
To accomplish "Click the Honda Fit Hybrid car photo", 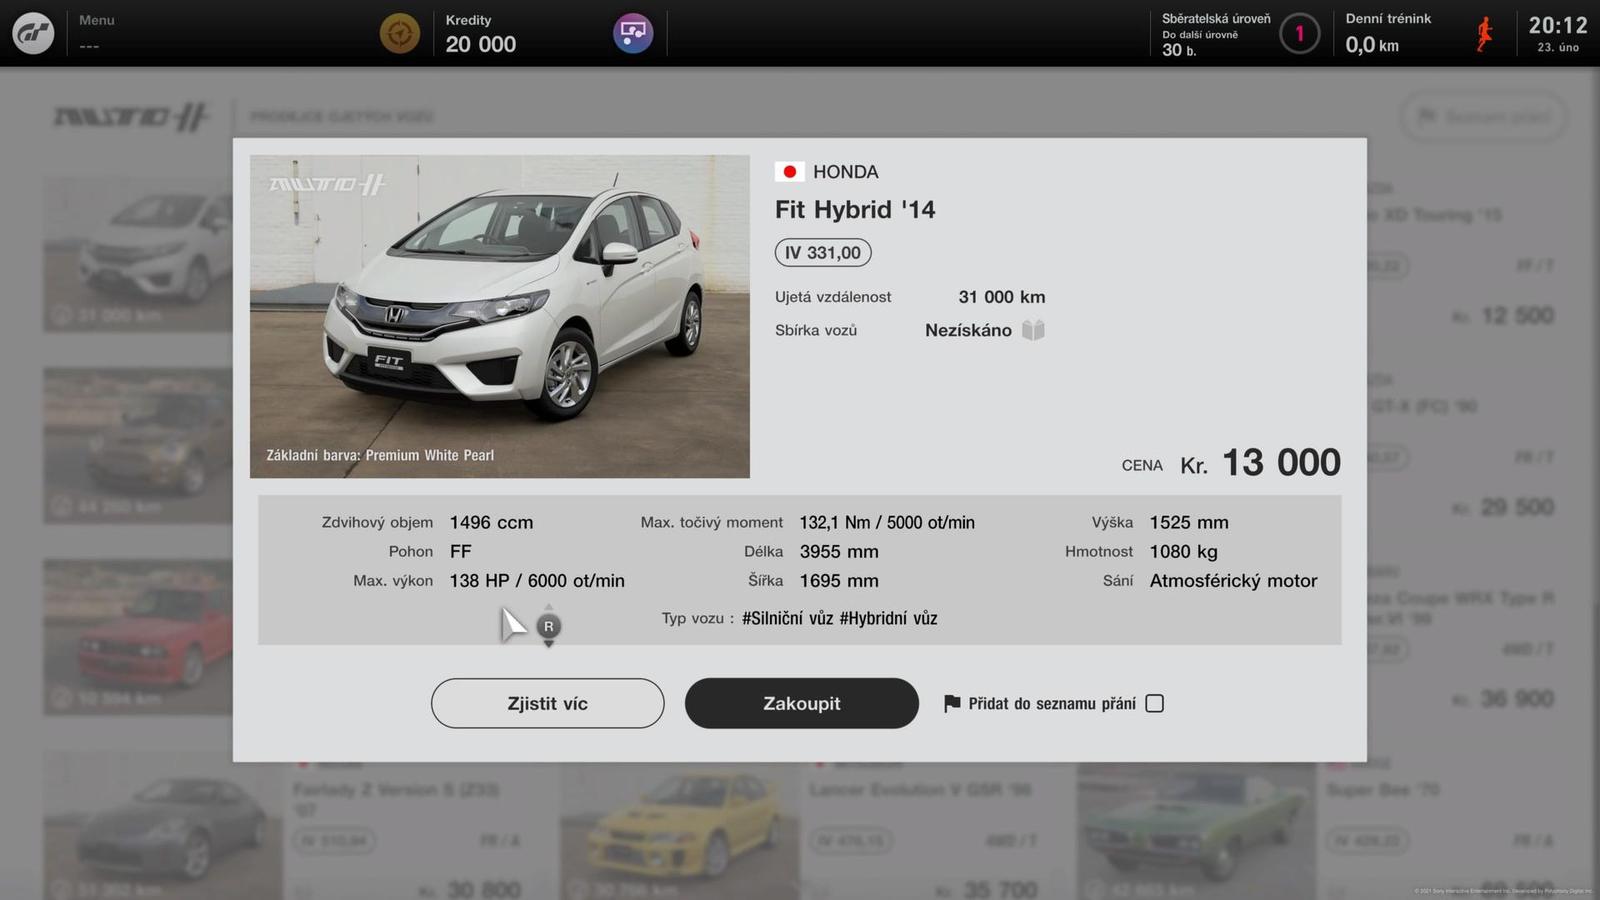I will (499, 316).
